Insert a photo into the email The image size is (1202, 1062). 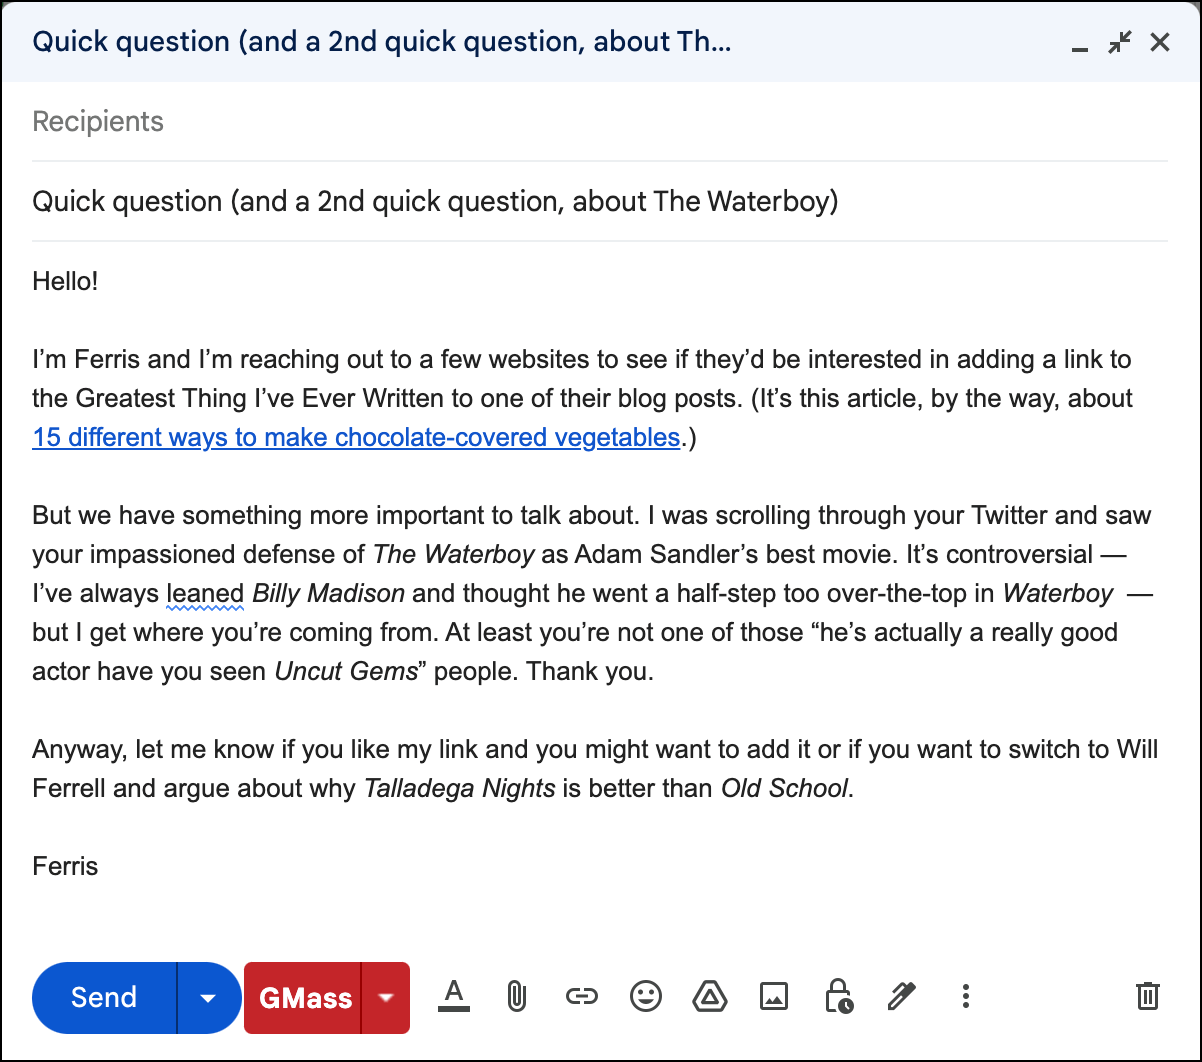pyautogui.click(x=774, y=996)
